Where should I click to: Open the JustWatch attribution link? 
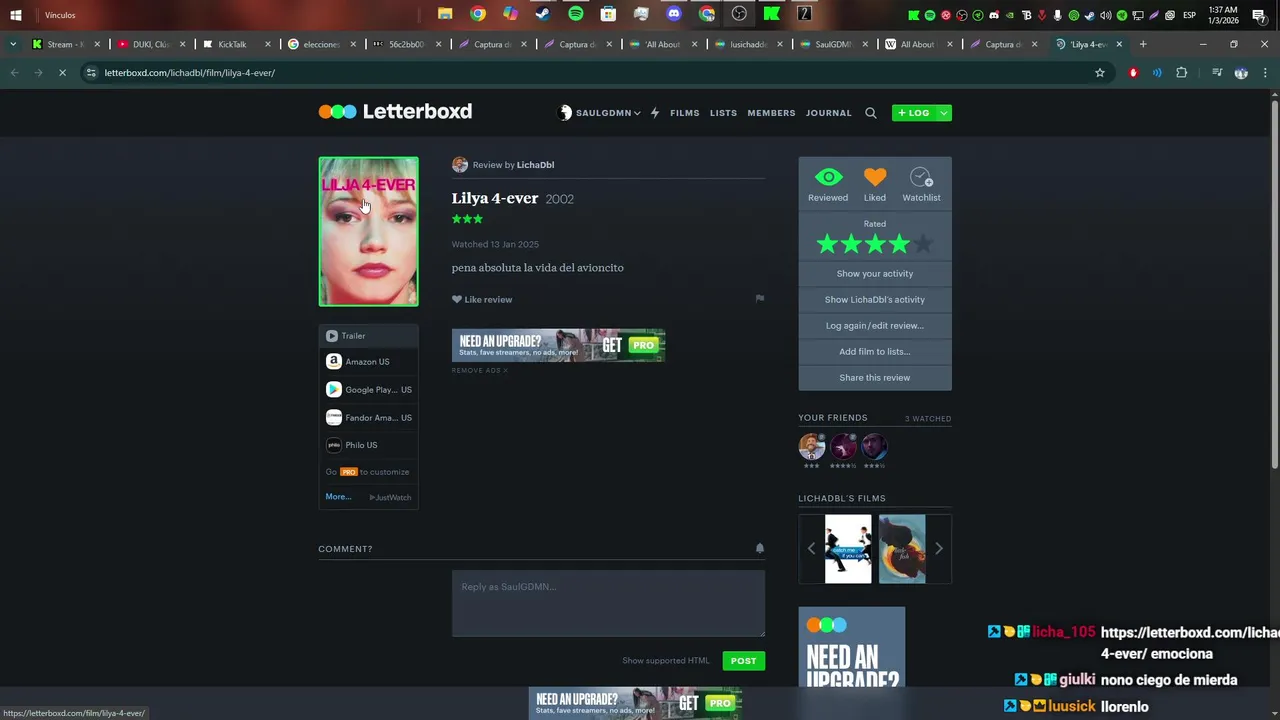coord(390,497)
